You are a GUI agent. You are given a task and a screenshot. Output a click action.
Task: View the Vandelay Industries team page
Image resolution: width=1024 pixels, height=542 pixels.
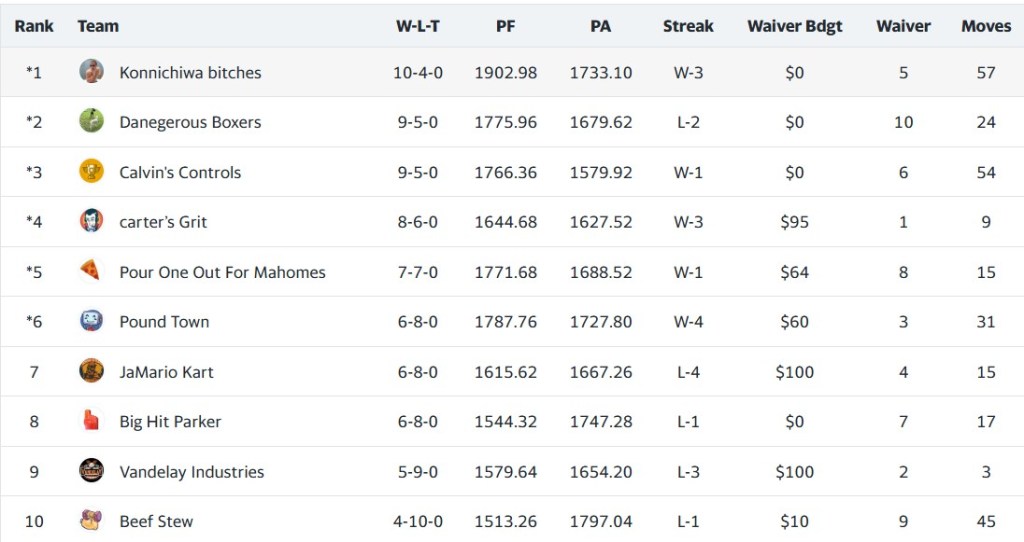click(x=191, y=472)
